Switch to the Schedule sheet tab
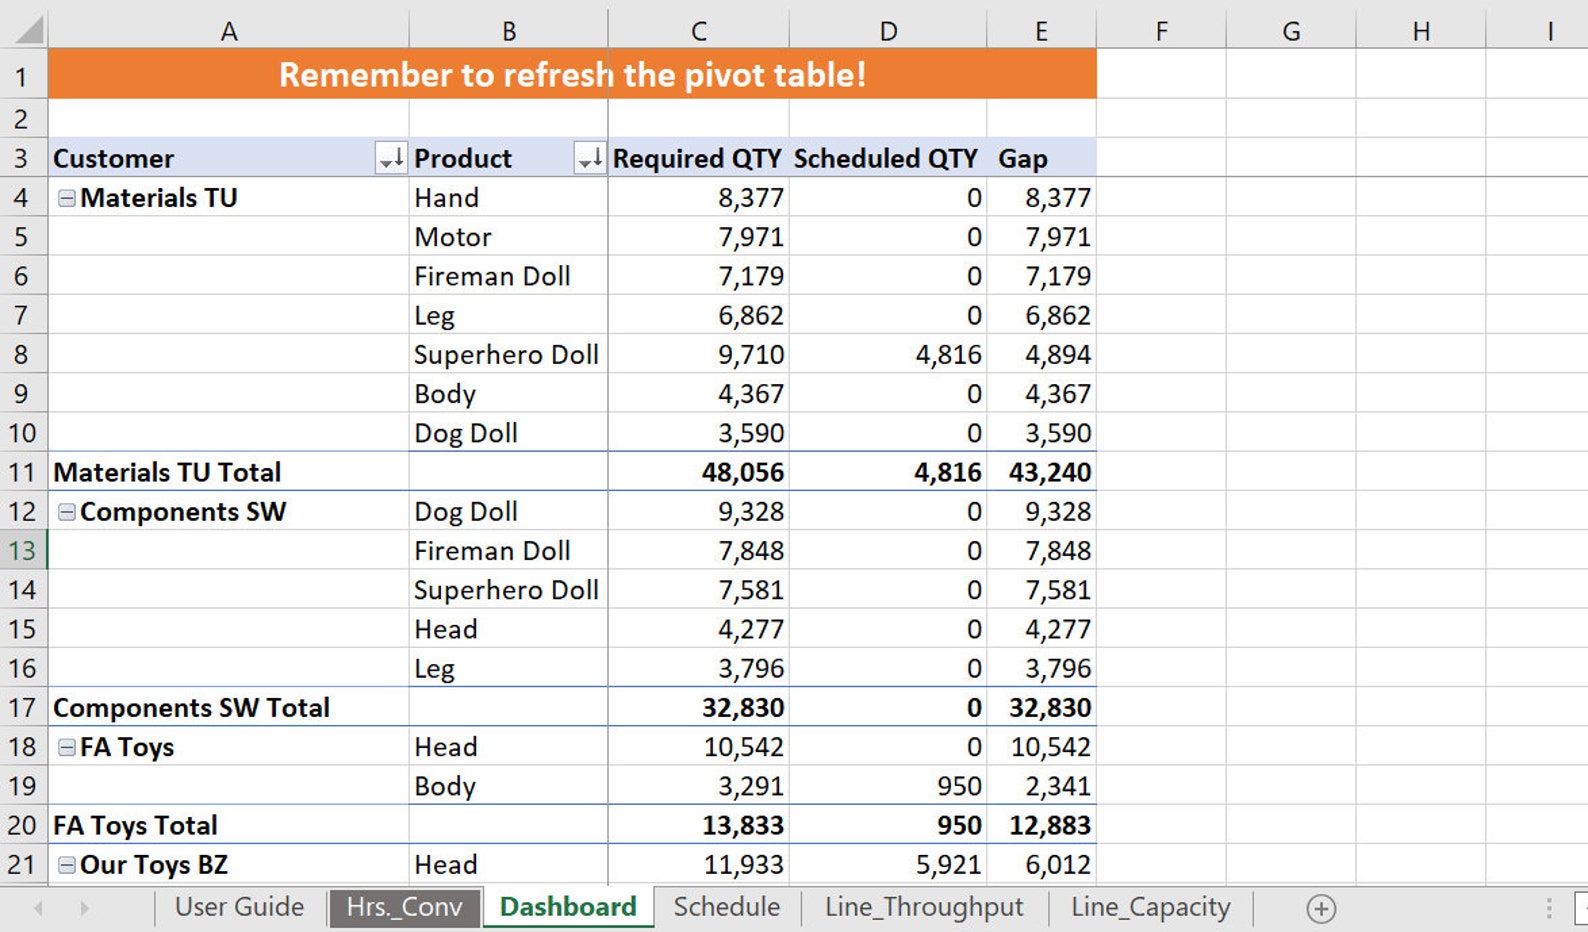Screen dimensions: 1588x932 tap(727, 907)
